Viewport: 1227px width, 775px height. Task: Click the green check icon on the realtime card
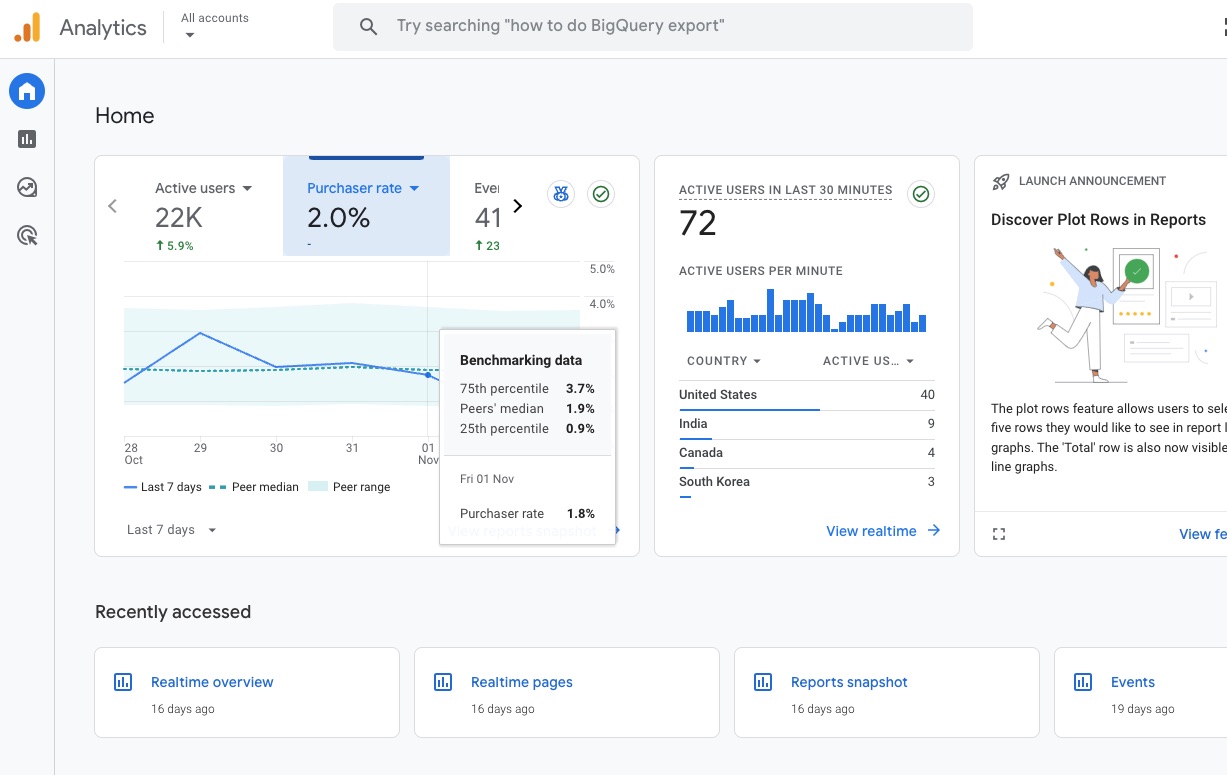tap(921, 194)
